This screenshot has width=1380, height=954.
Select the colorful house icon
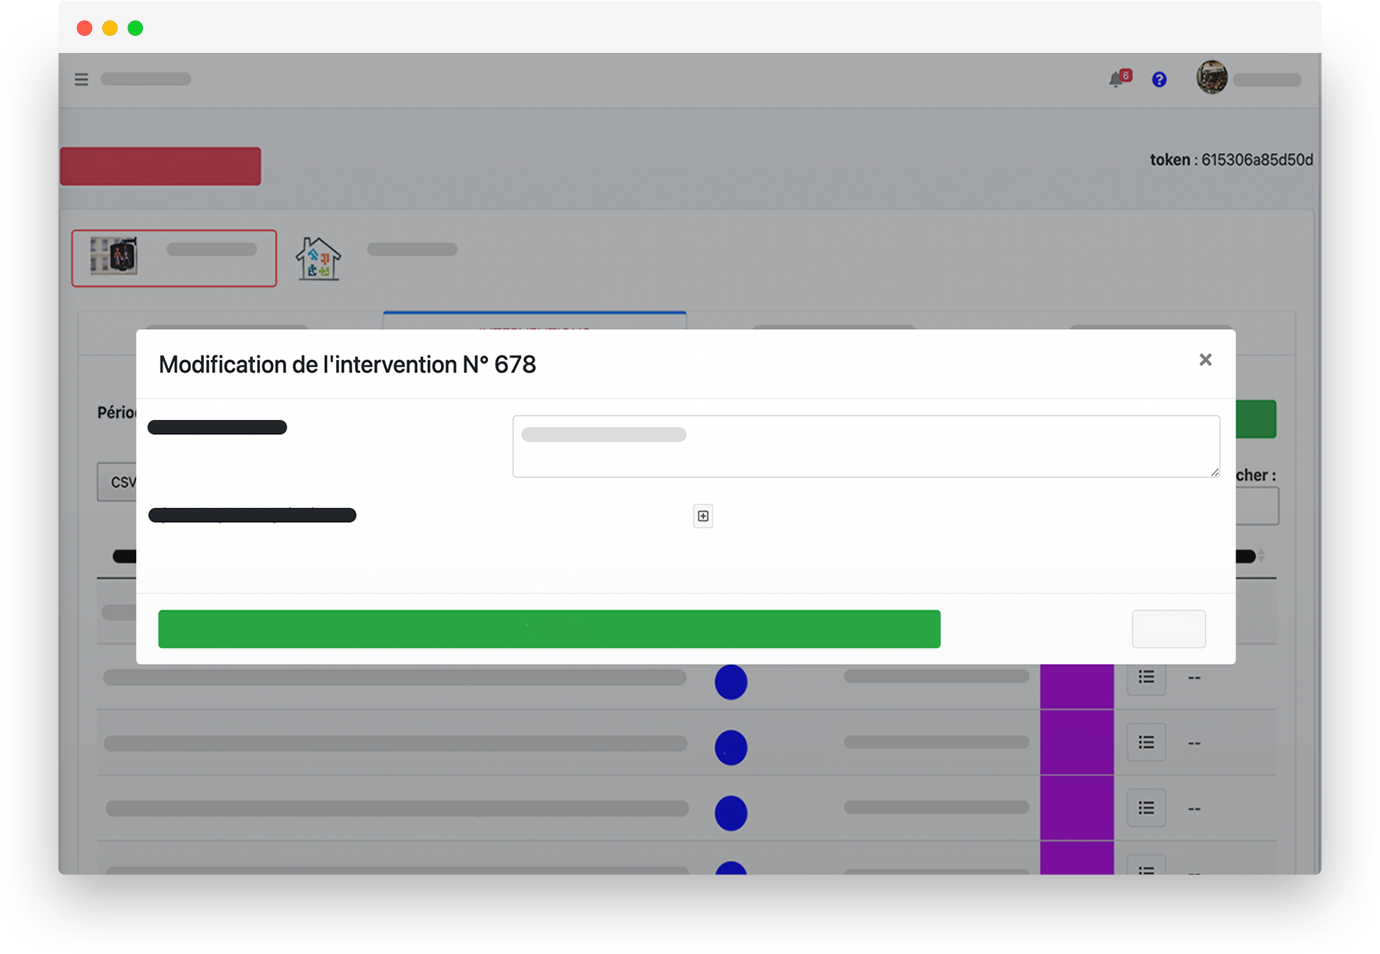point(318,258)
